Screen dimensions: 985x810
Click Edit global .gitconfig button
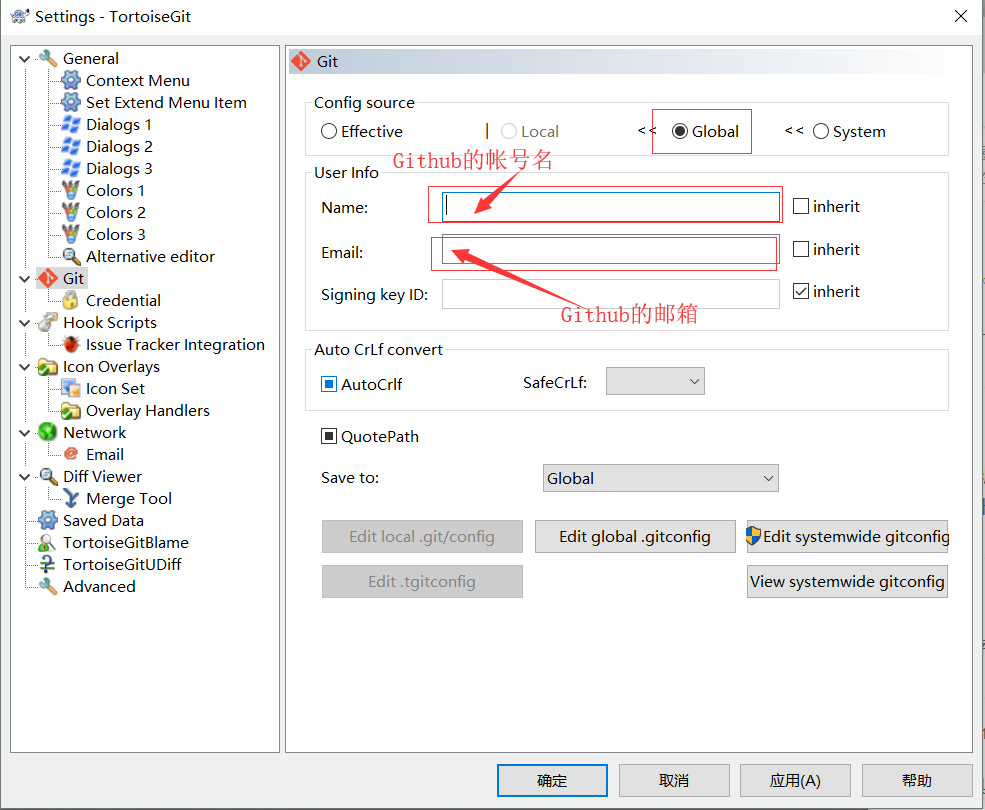635,537
